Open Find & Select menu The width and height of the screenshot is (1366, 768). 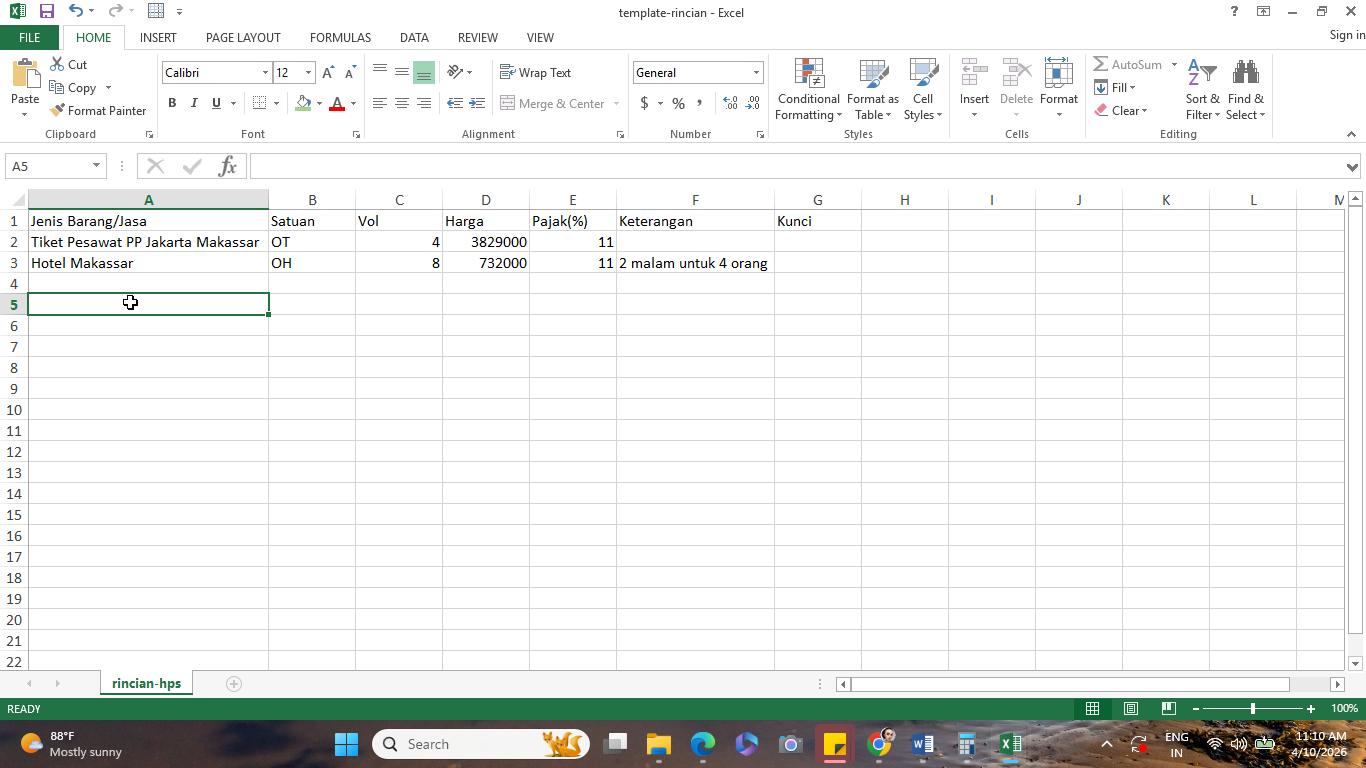(1245, 89)
